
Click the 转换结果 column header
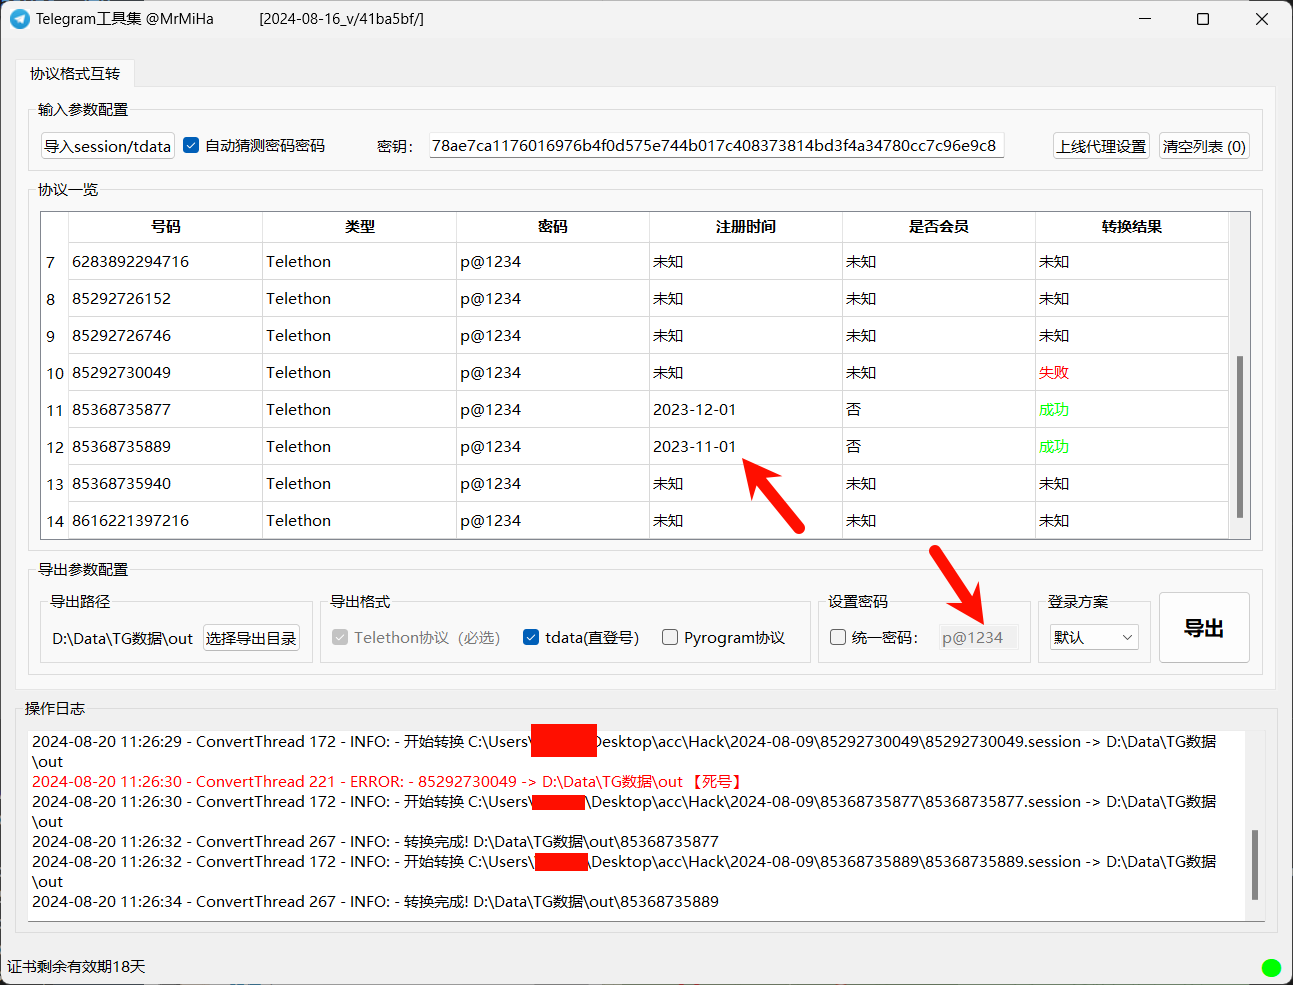[x=1131, y=227]
